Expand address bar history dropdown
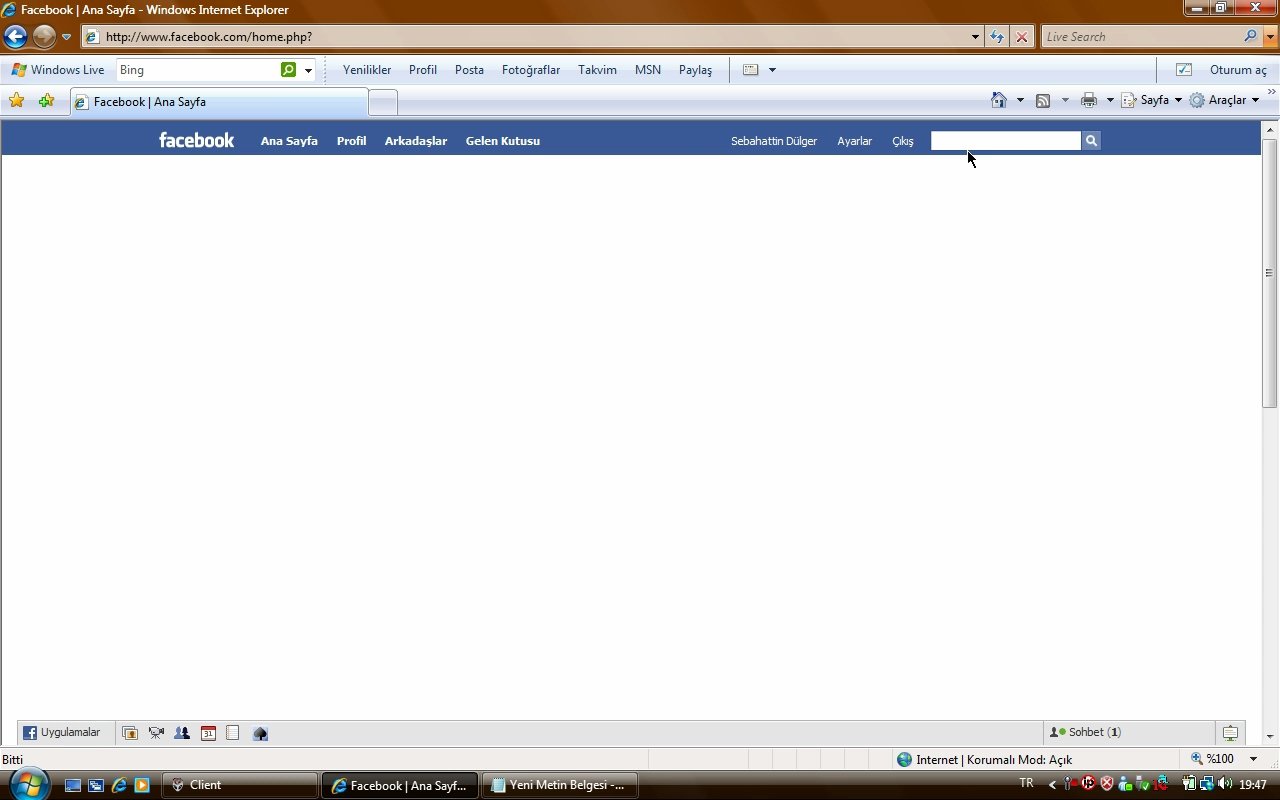This screenshot has width=1280, height=800. 975,37
